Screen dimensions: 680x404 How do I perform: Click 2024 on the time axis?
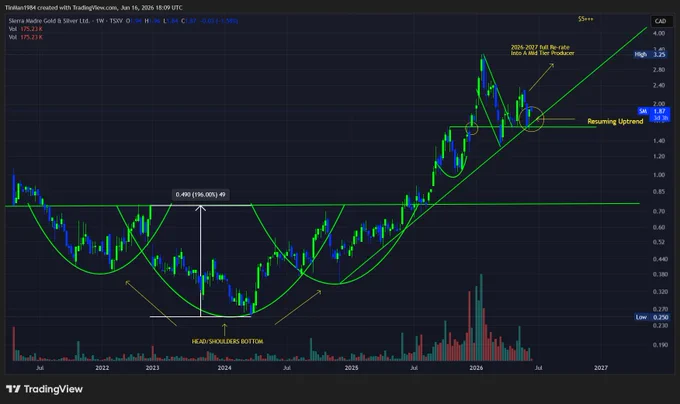pyautogui.click(x=224, y=368)
